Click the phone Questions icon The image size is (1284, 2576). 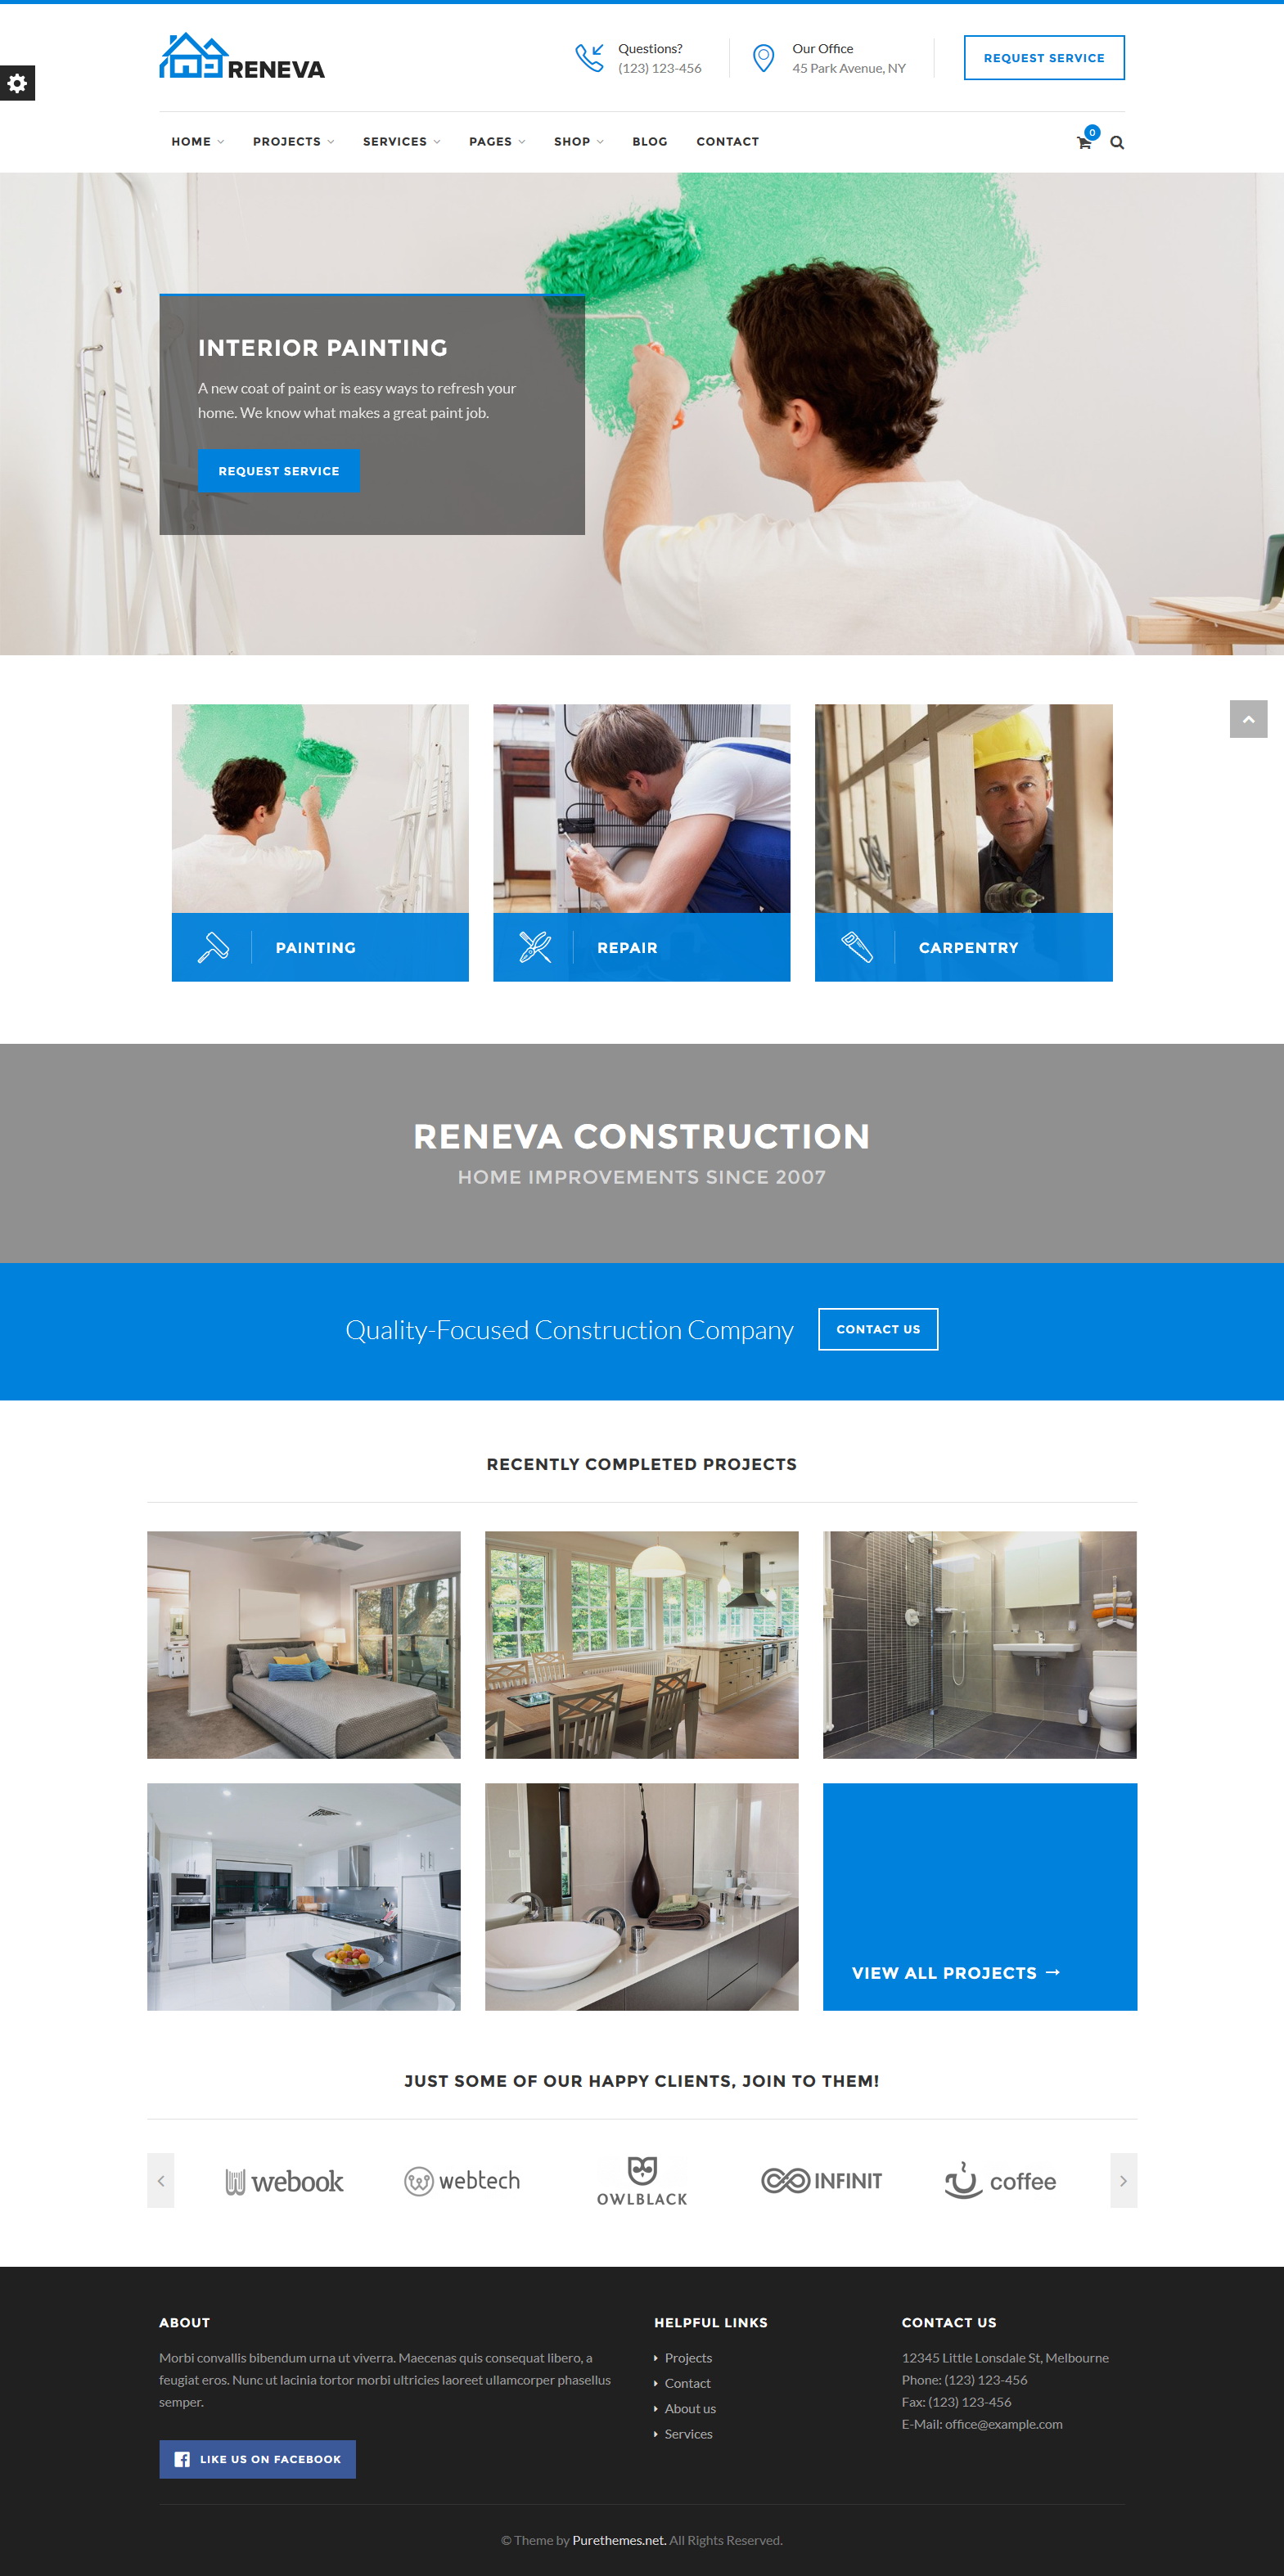[590, 58]
